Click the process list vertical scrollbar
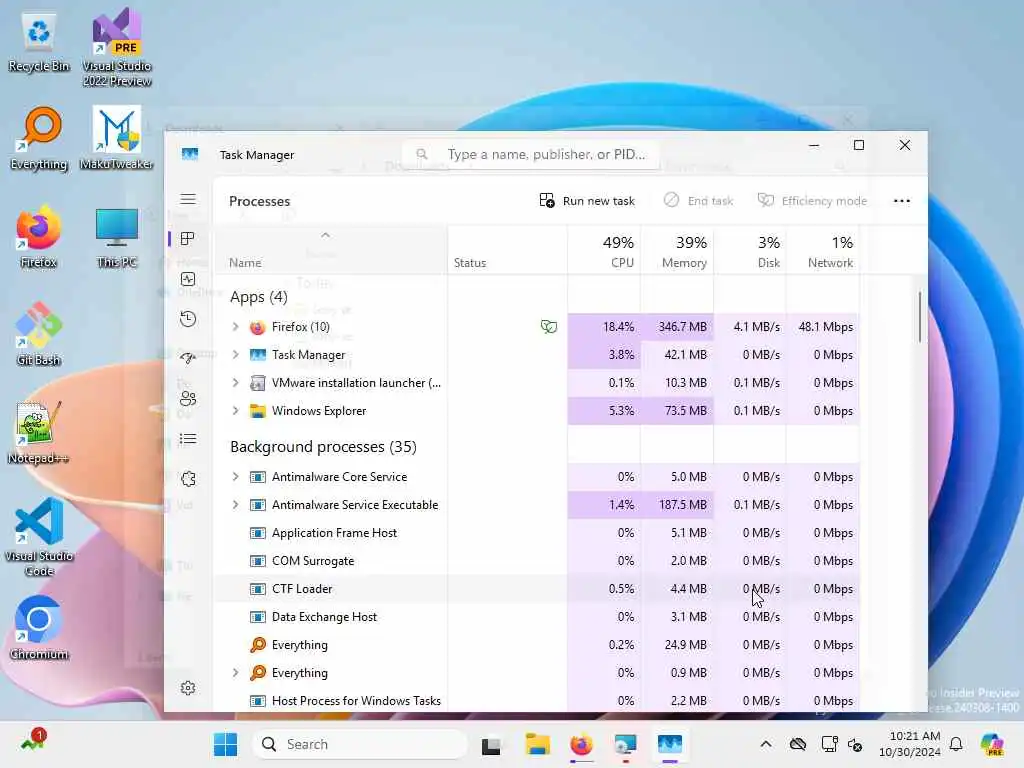 (x=920, y=317)
